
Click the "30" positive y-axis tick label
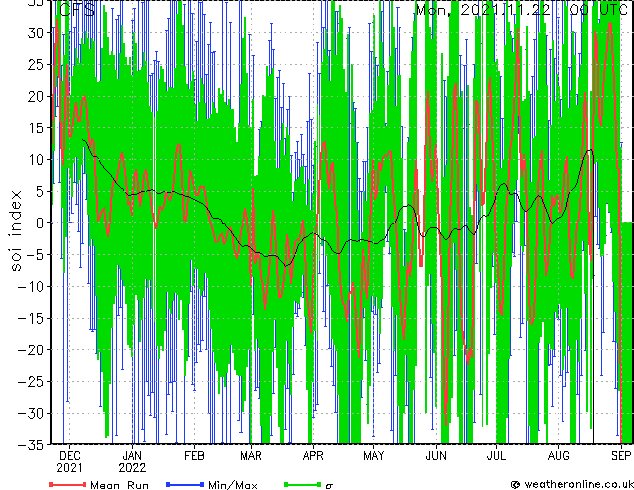[x=36, y=33]
